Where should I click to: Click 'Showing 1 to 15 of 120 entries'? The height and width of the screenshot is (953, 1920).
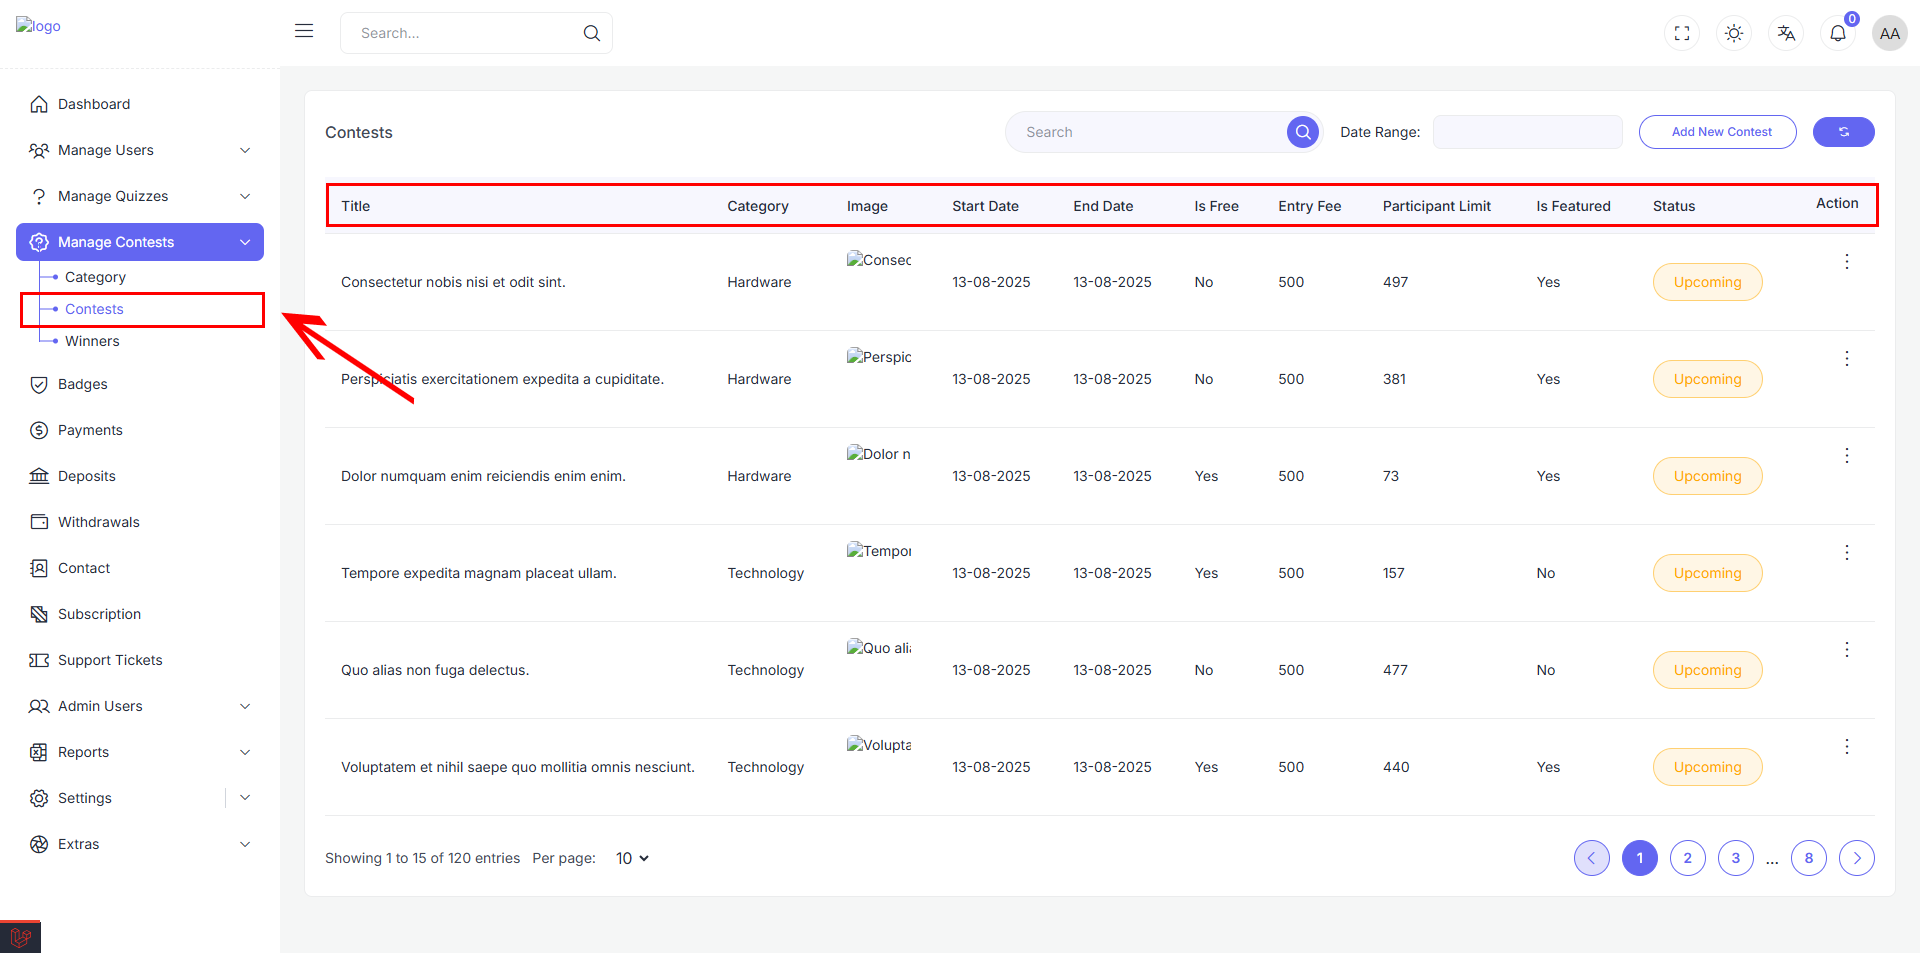click(422, 858)
